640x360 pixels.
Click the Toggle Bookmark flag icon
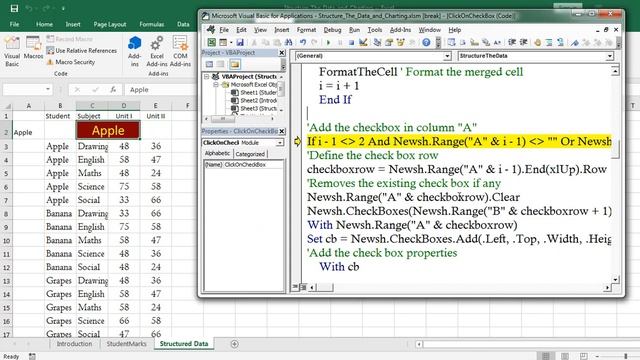point(574,42)
